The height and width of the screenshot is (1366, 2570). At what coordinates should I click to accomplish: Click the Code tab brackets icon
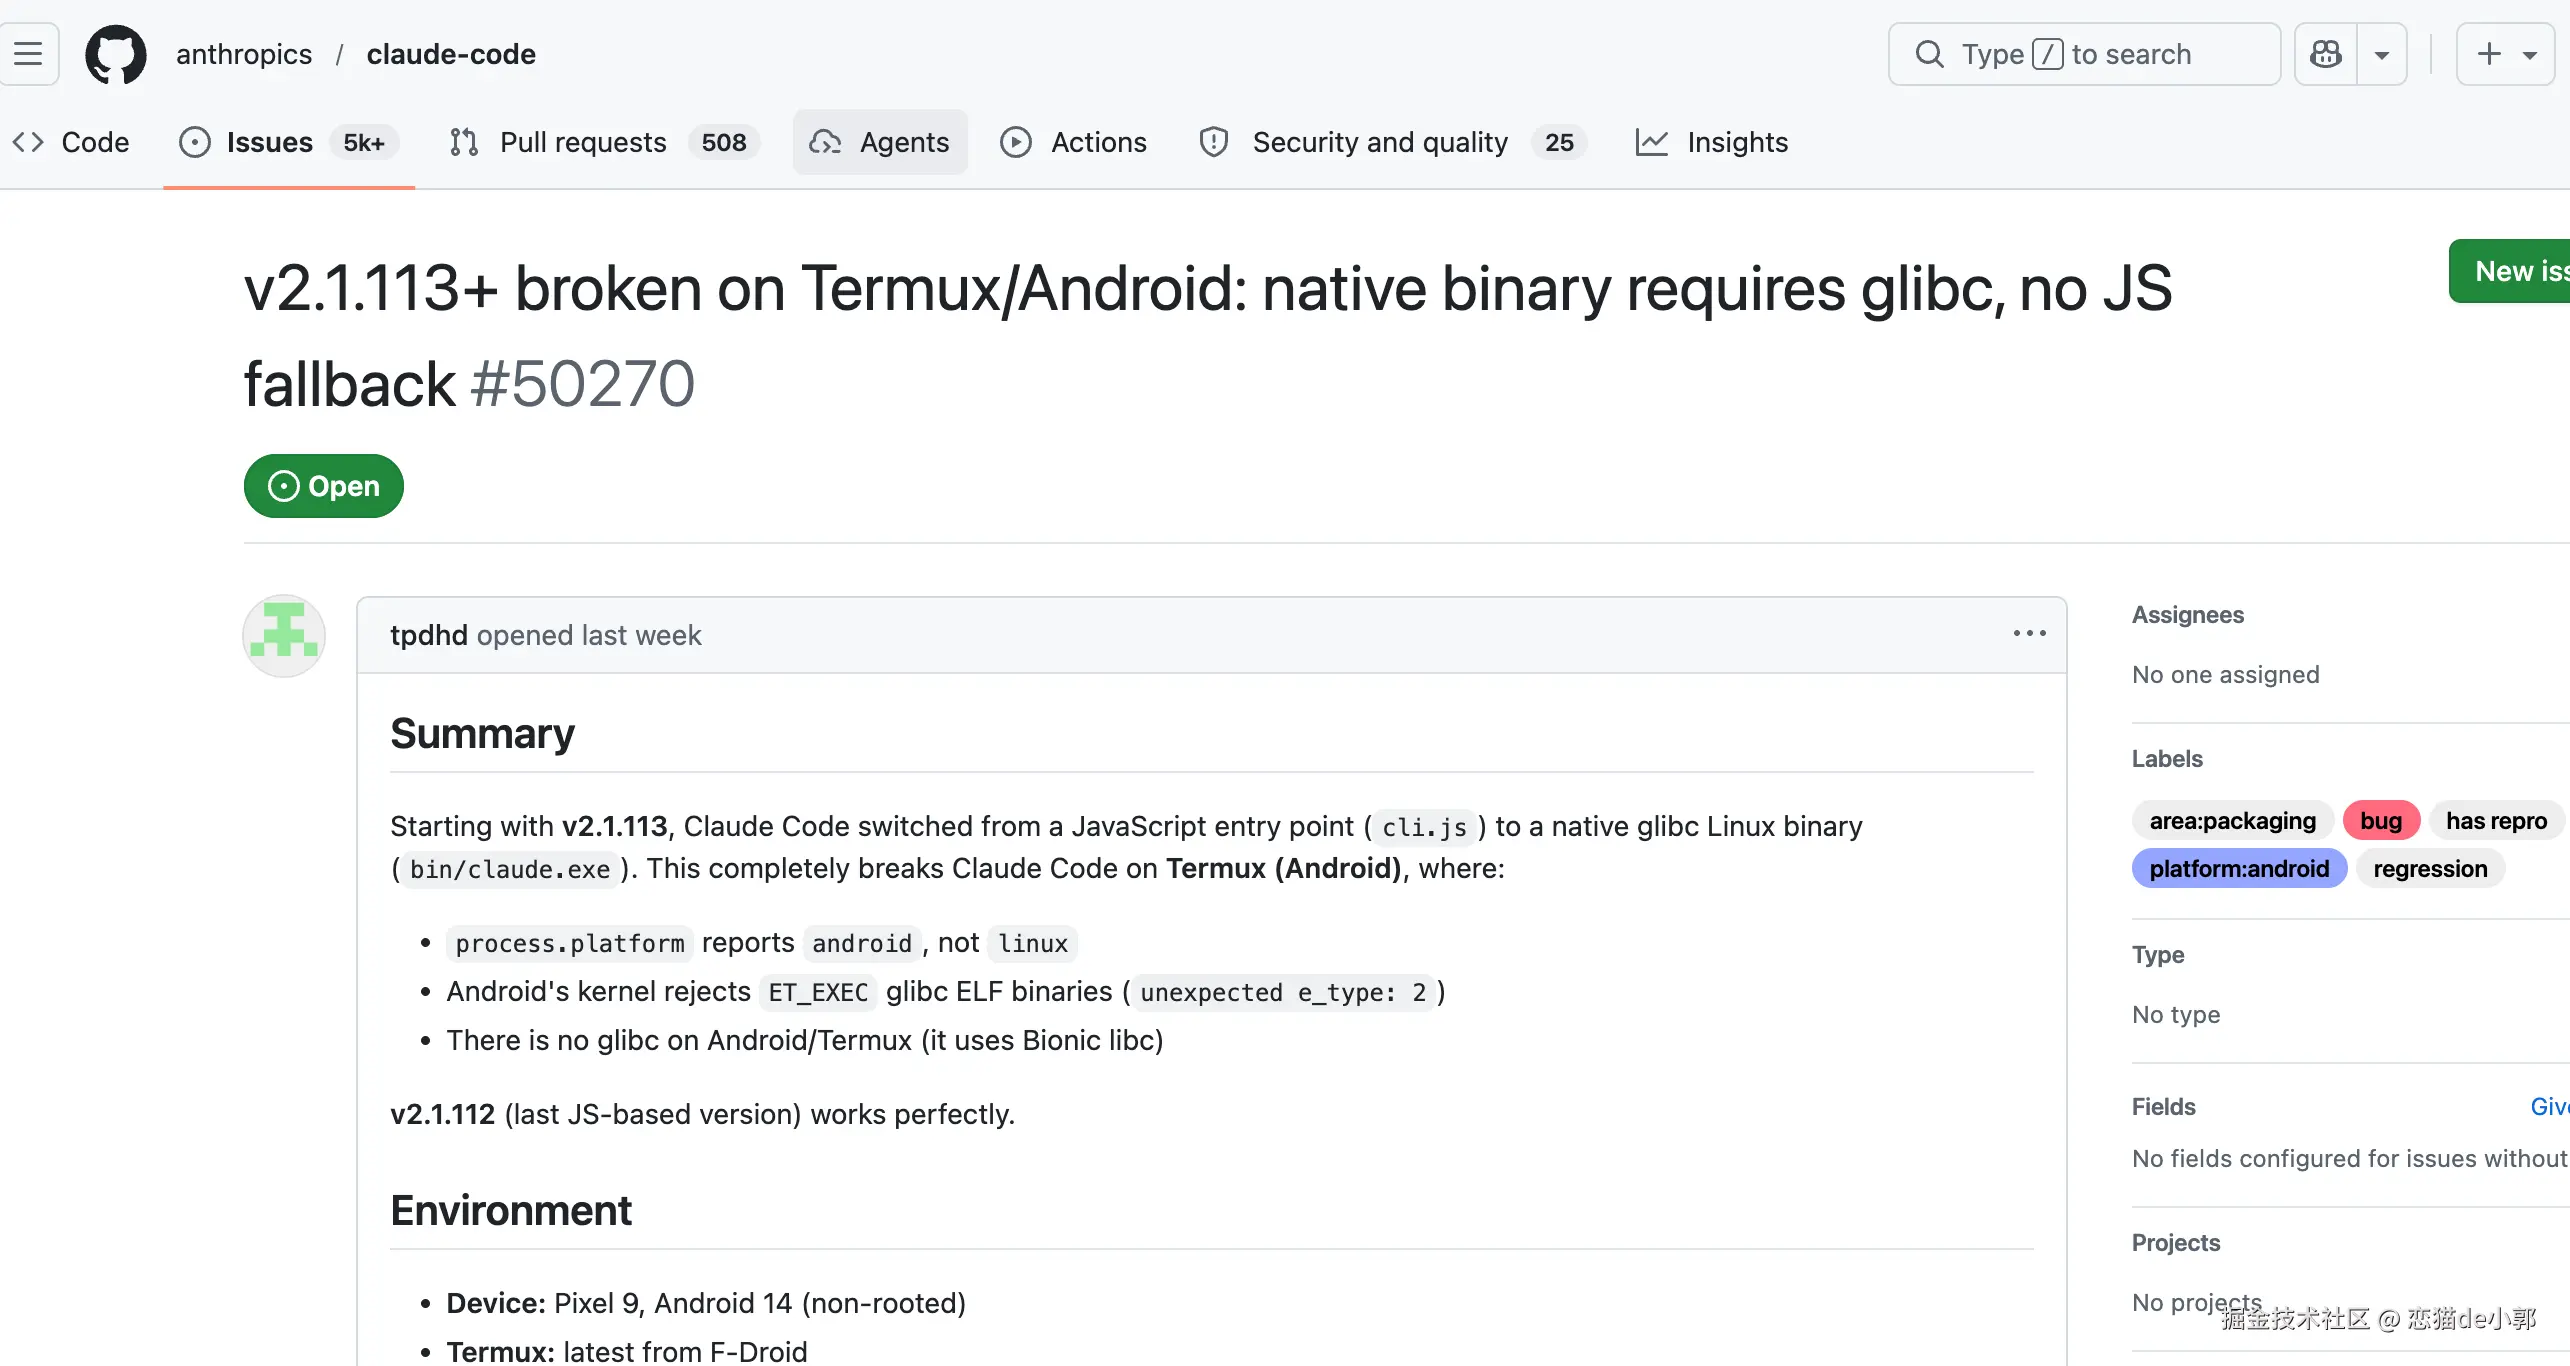coord(28,142)
